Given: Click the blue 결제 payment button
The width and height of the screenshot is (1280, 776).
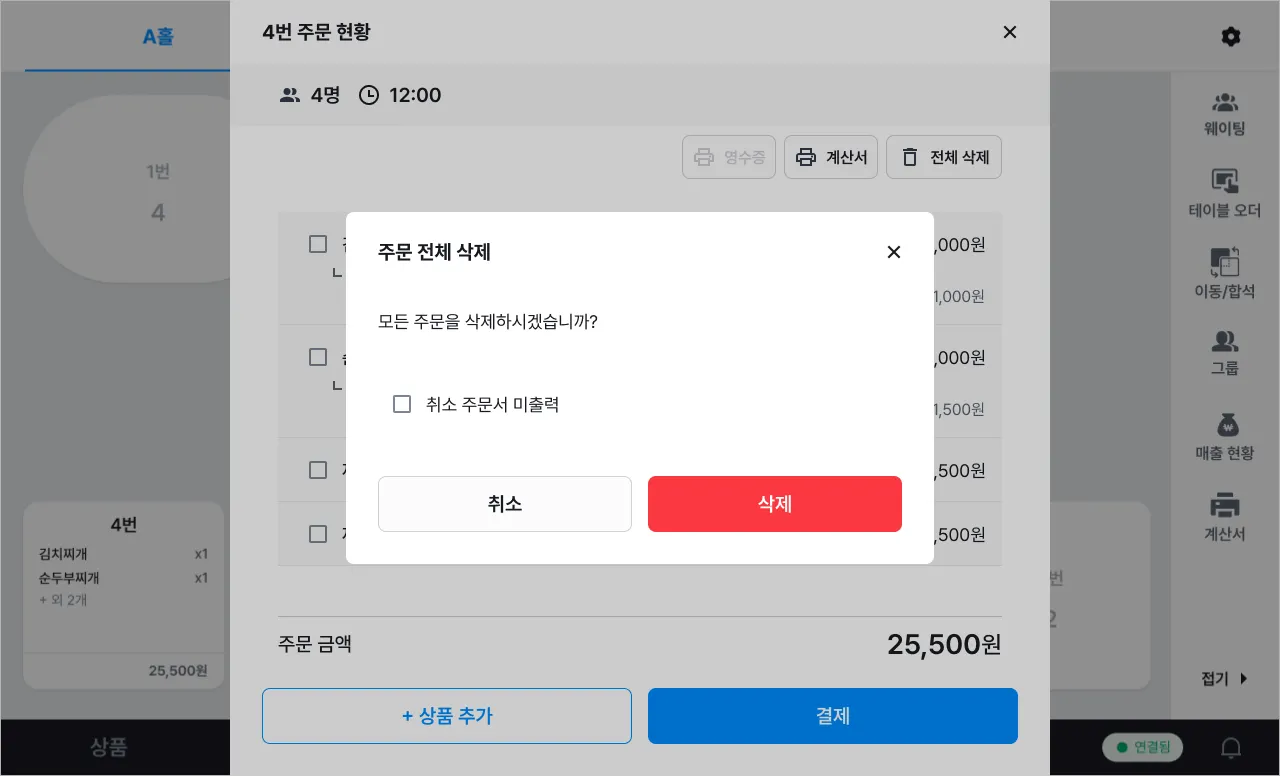Looking at the screenshot, I should [832, 716].
